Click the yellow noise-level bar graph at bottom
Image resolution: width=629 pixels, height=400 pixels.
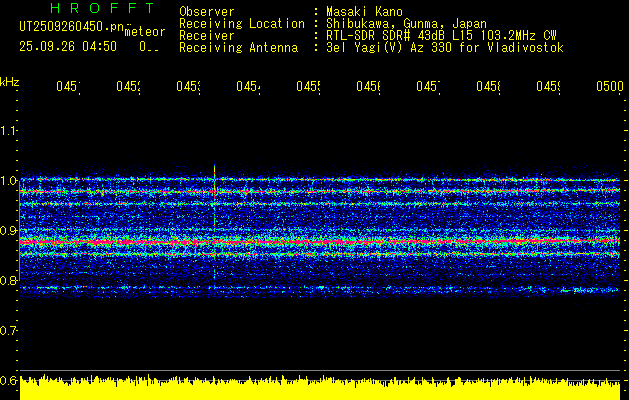tap(320, 388)
